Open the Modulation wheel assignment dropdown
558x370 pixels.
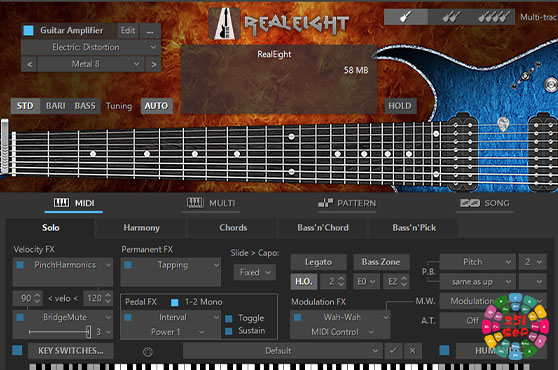[493, 301]
